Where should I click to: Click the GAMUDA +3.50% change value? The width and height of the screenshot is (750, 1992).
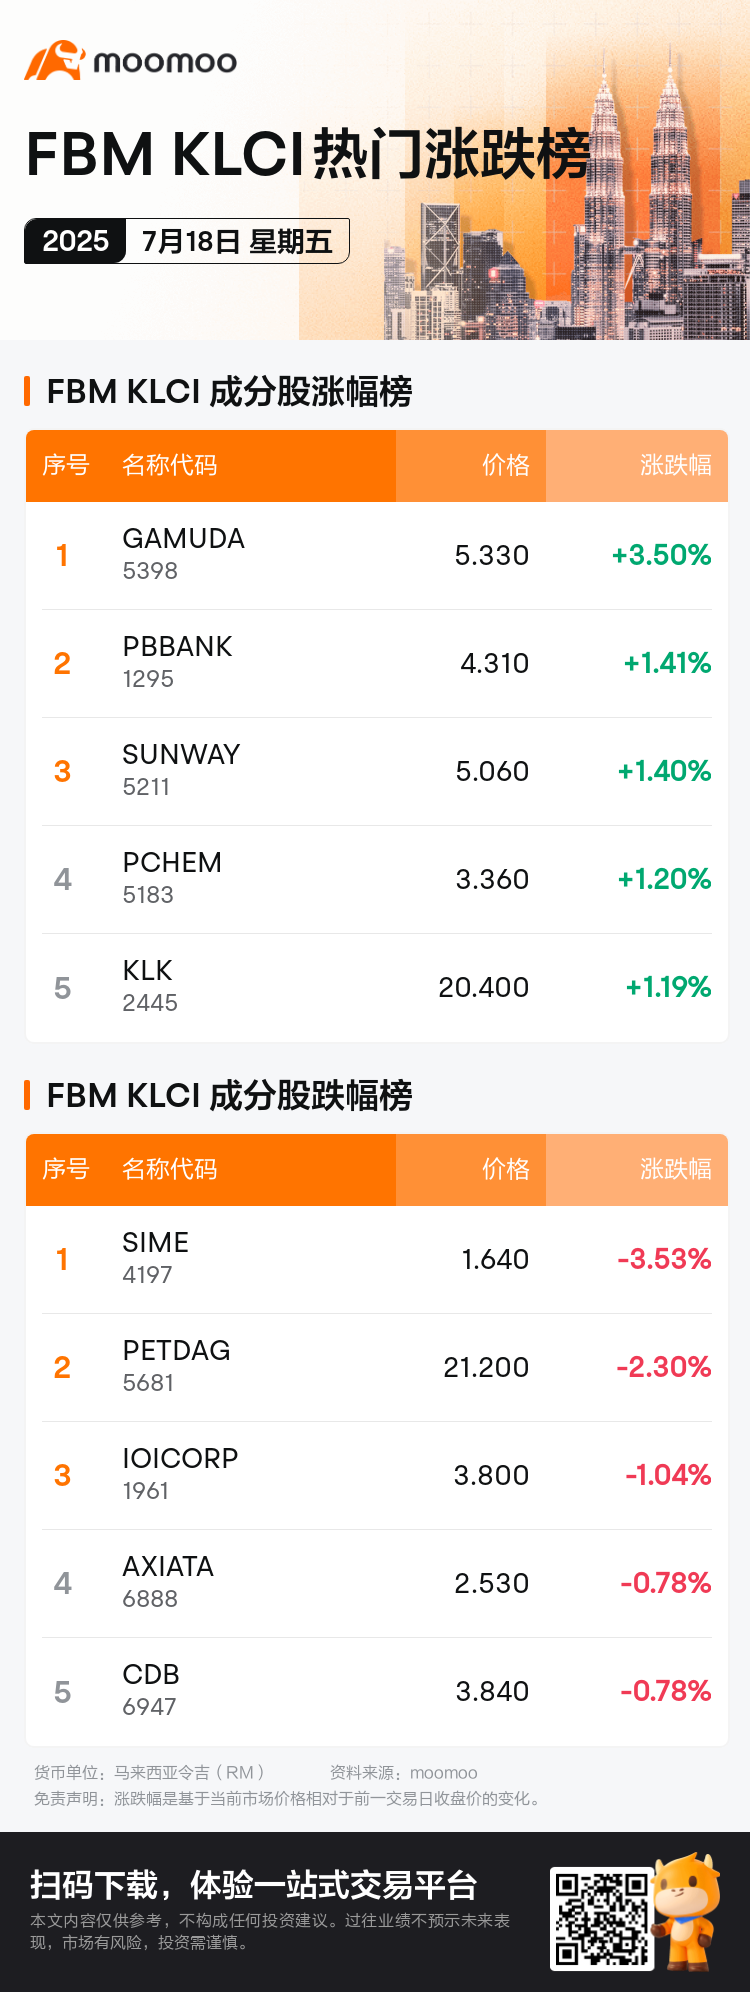pyautogui.click(x=662, y=555)
